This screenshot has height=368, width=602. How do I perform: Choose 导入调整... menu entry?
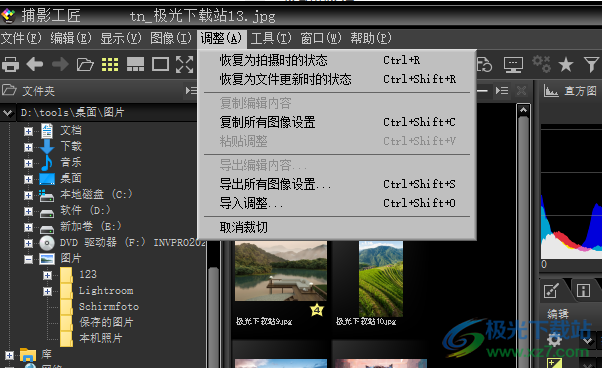tap(337, 203)
